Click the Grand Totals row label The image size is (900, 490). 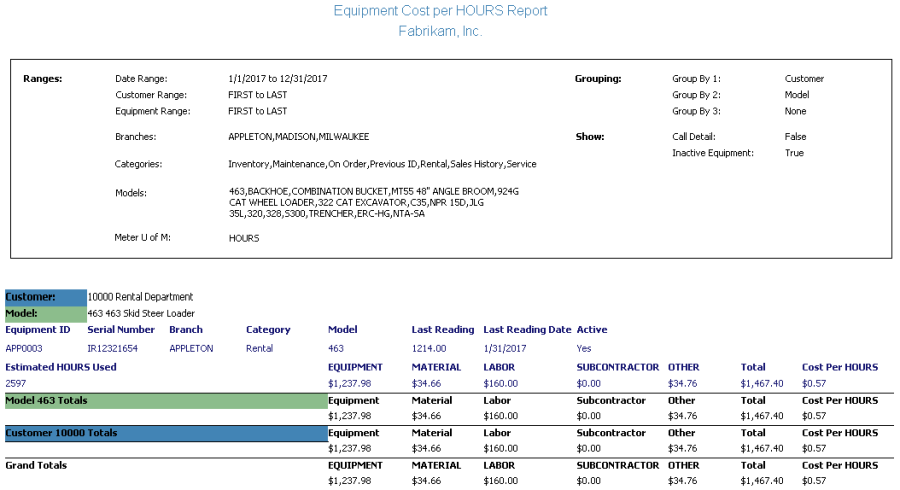(40, 465)
